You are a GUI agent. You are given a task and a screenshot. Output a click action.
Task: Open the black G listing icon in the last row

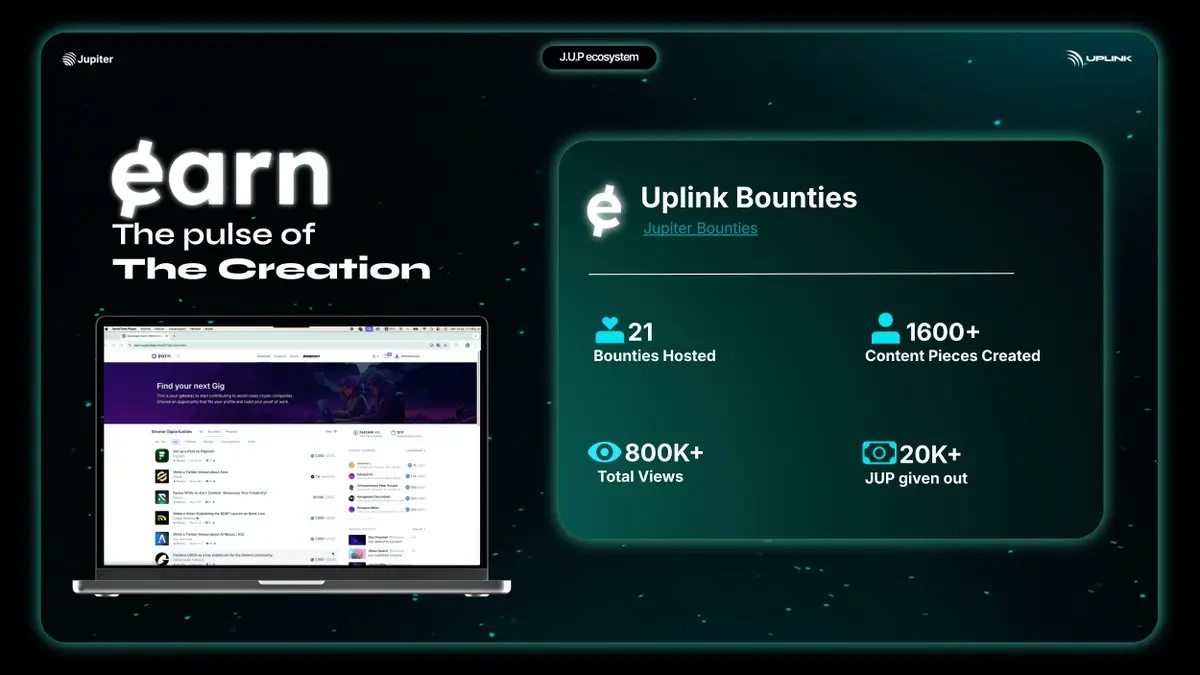tap(160, 559)
